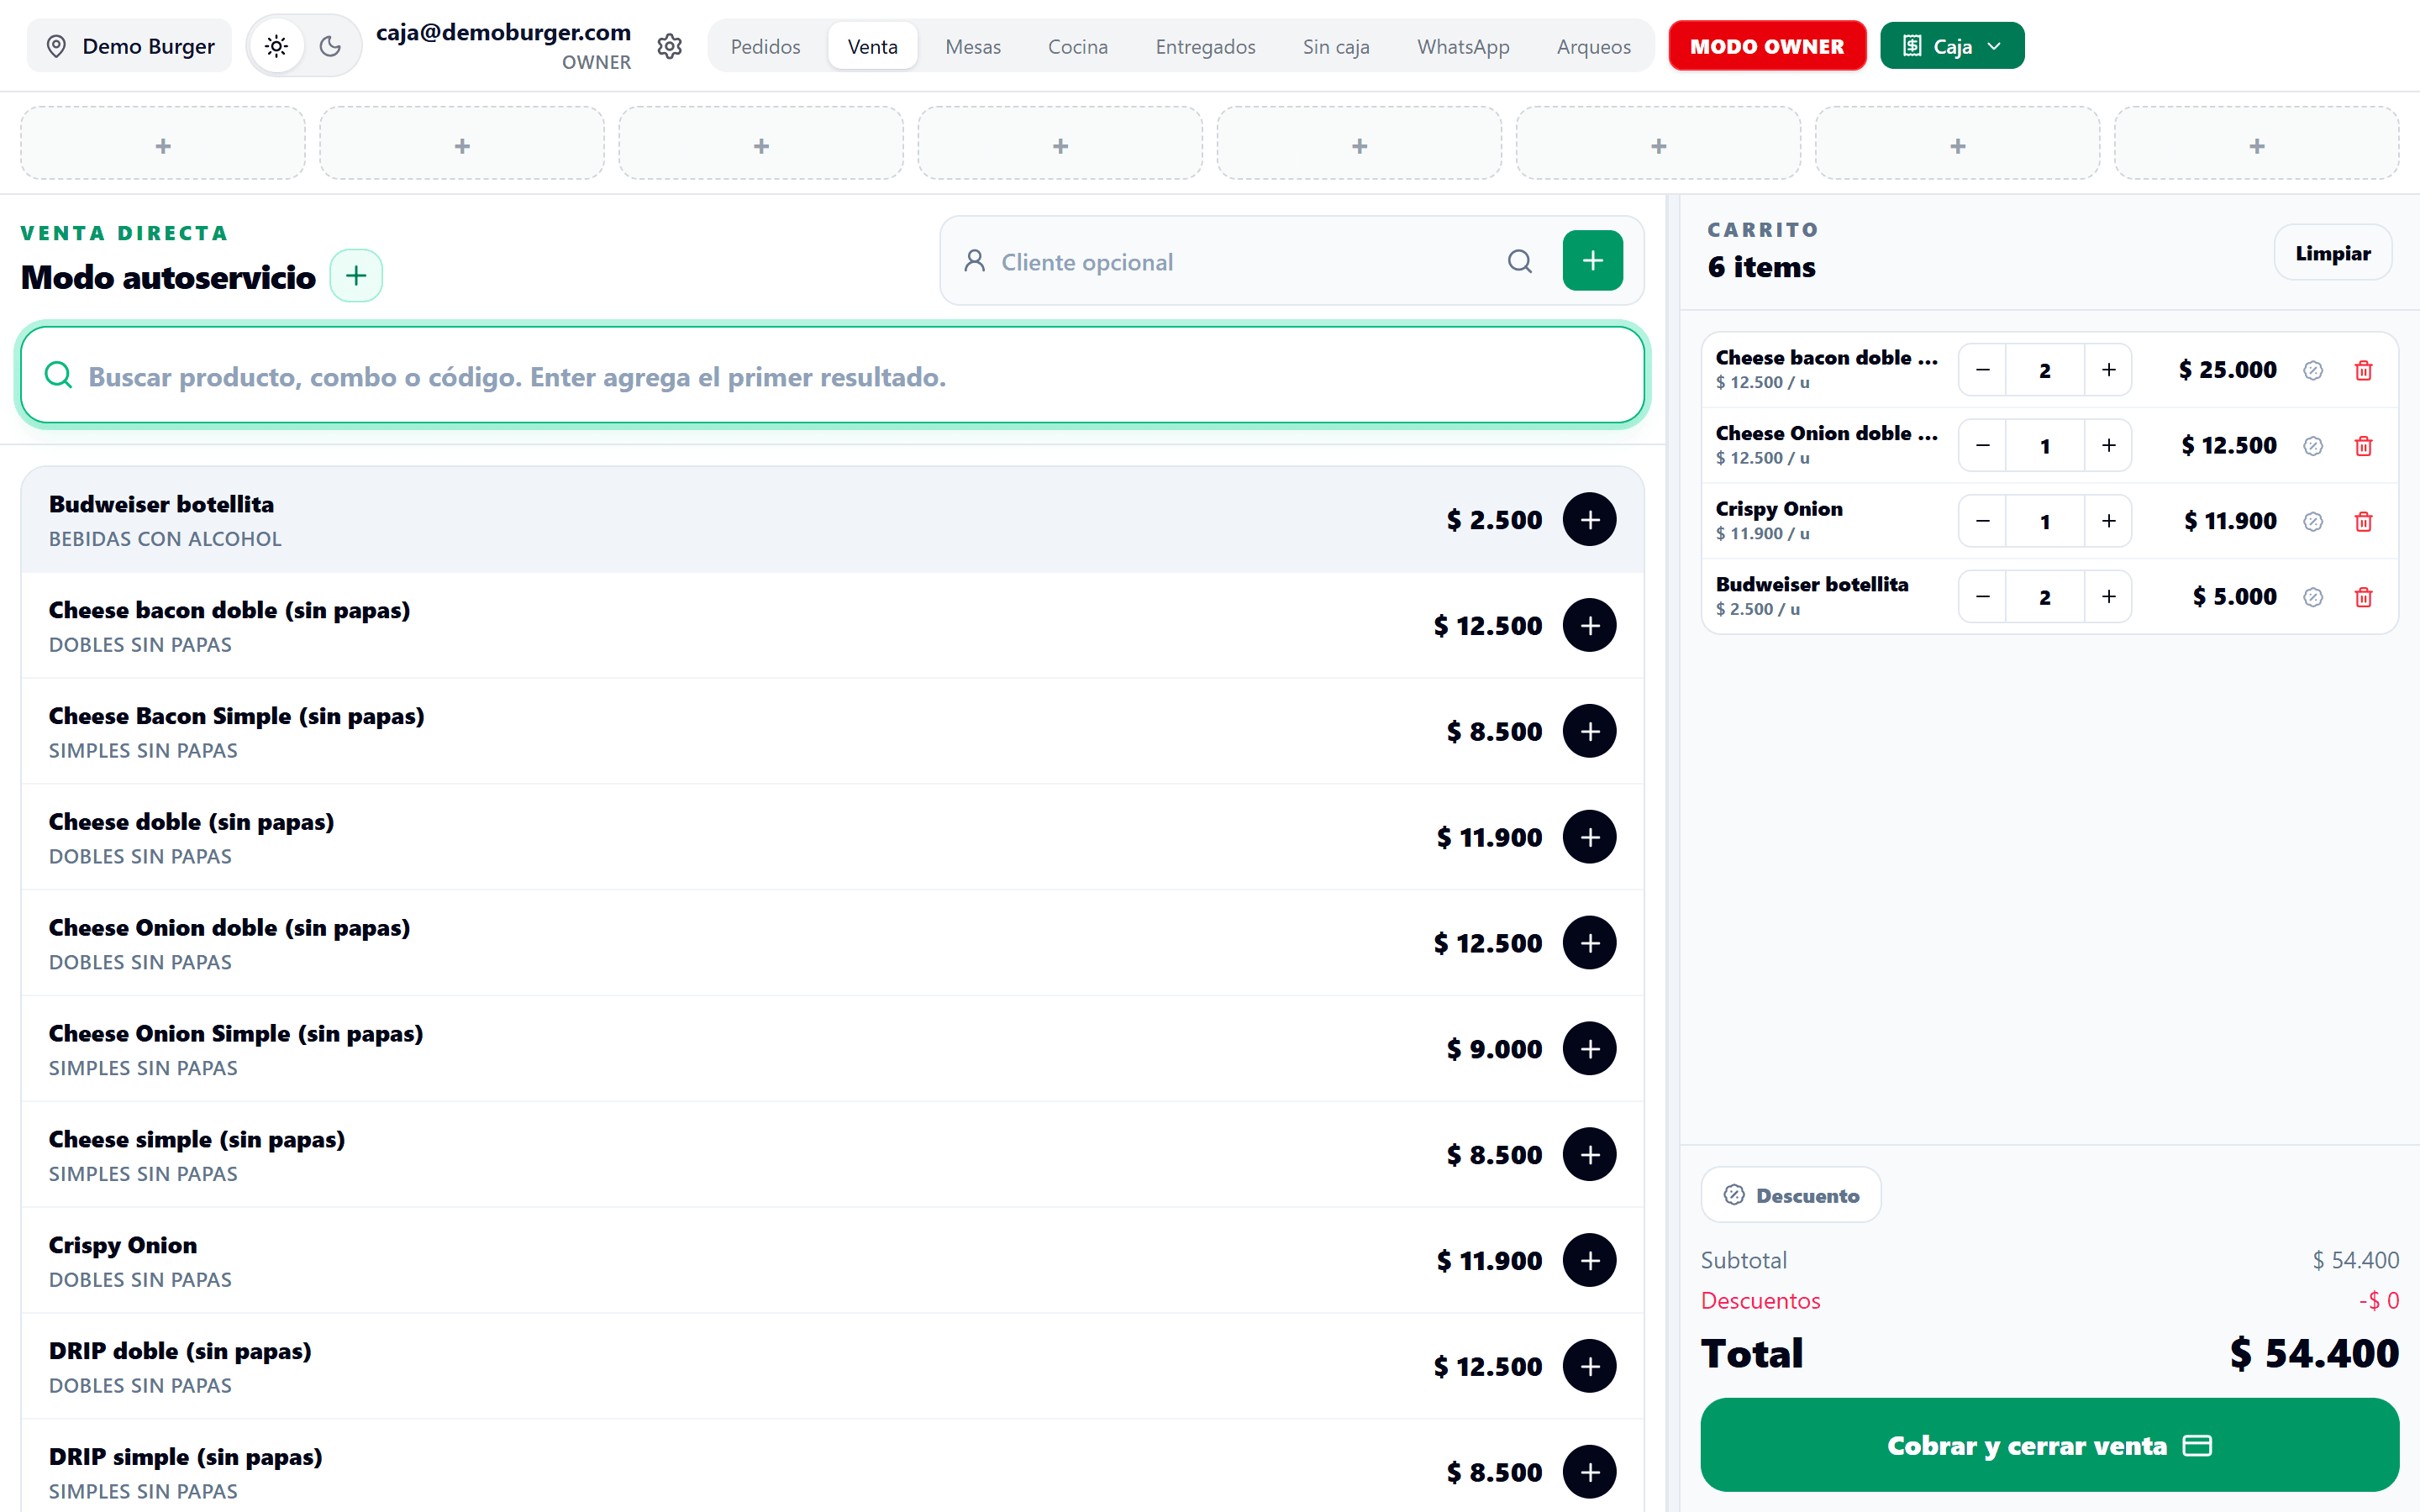This screenshot has height=1512, width=2420.
Task: Delete Crispy Onion from cart
Action: coord(2363,521)
